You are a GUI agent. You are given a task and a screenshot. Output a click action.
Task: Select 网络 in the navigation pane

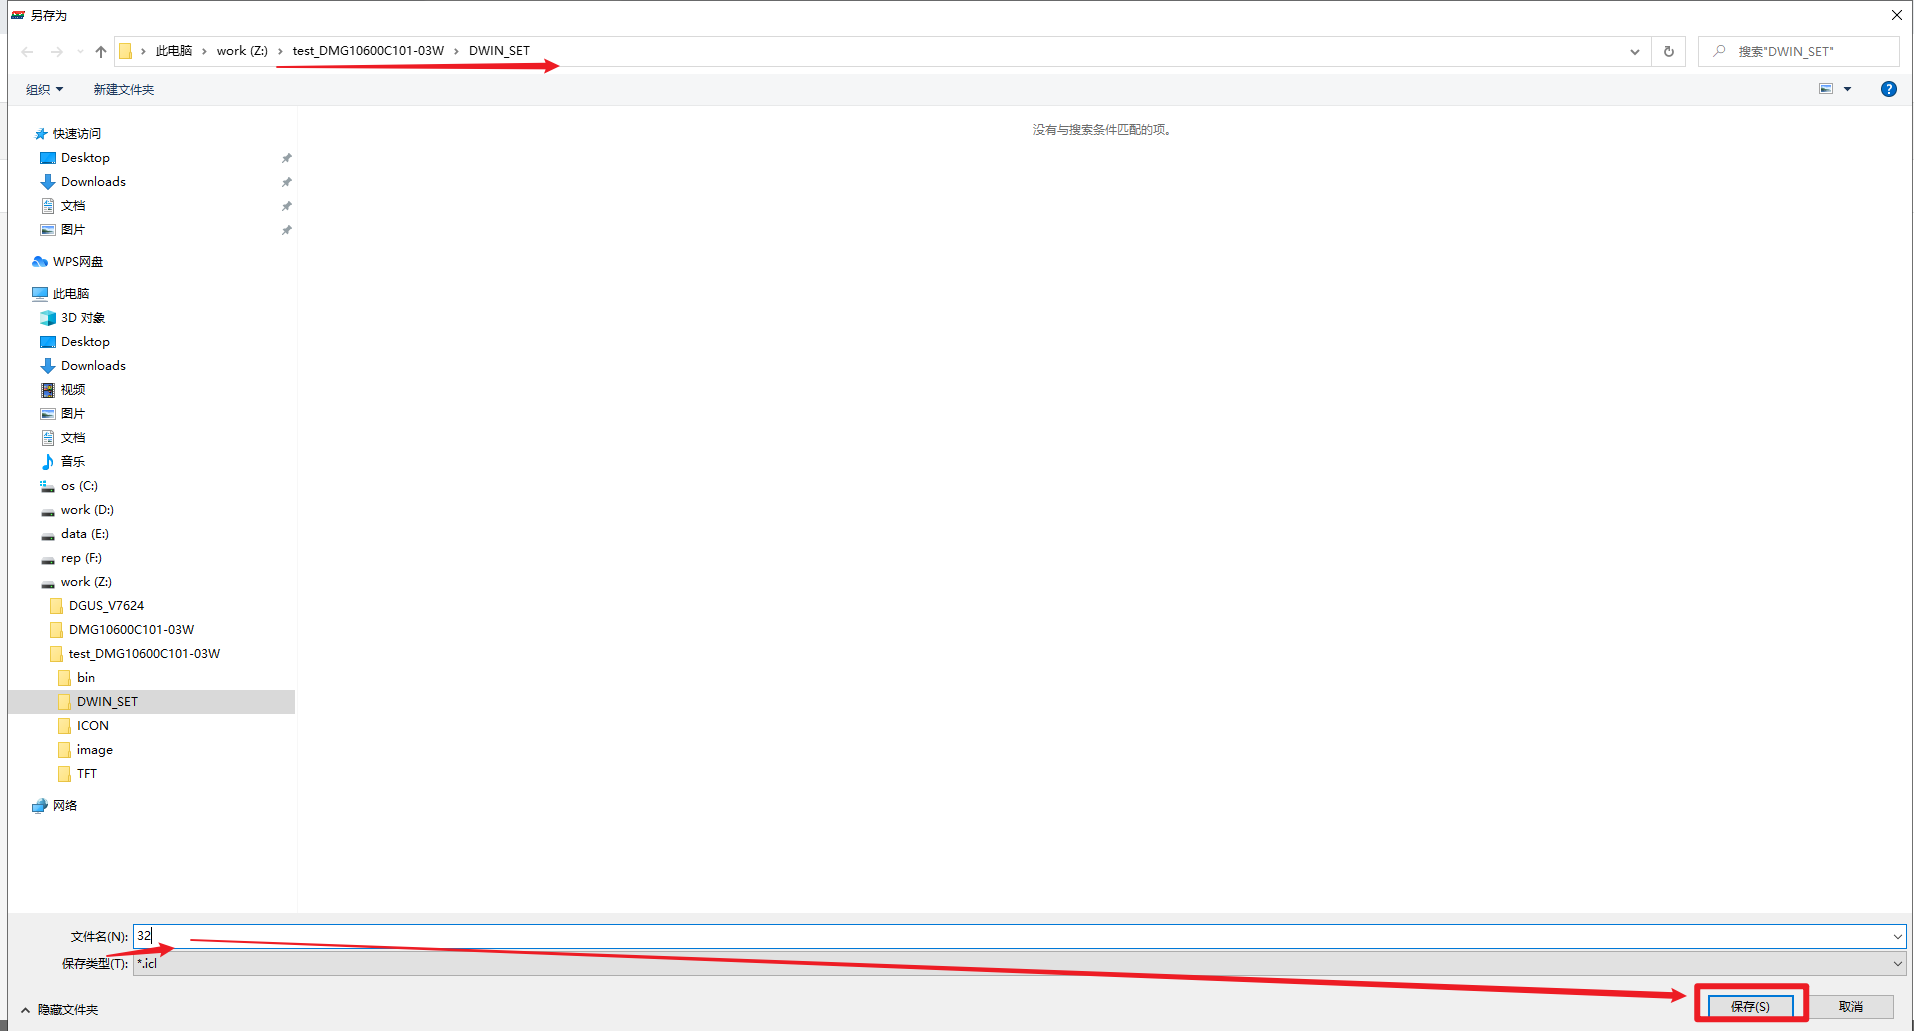(x=64, y=806)
